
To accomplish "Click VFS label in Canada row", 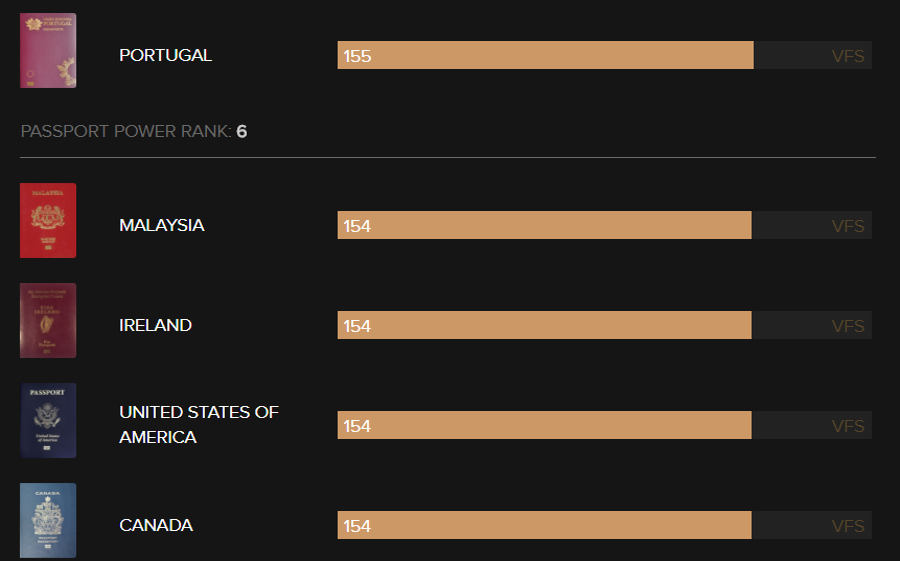I will pos(848,525).
